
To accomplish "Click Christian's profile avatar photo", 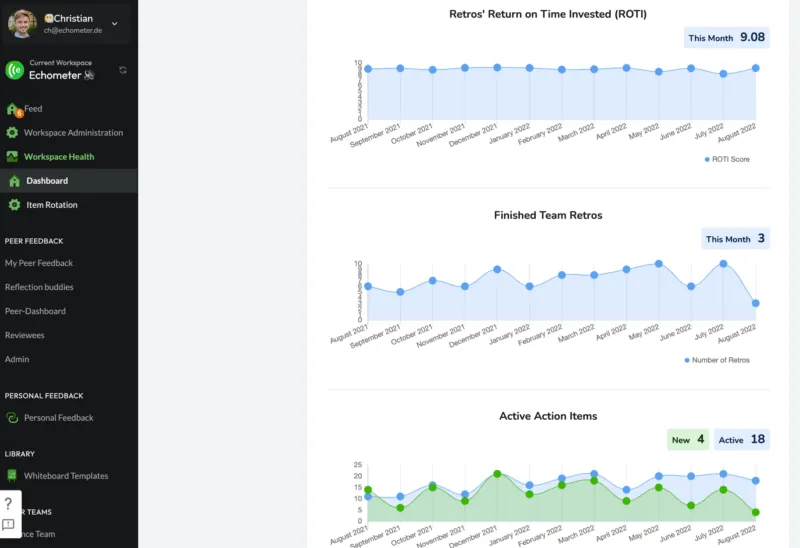I will [x=22, y=23].
